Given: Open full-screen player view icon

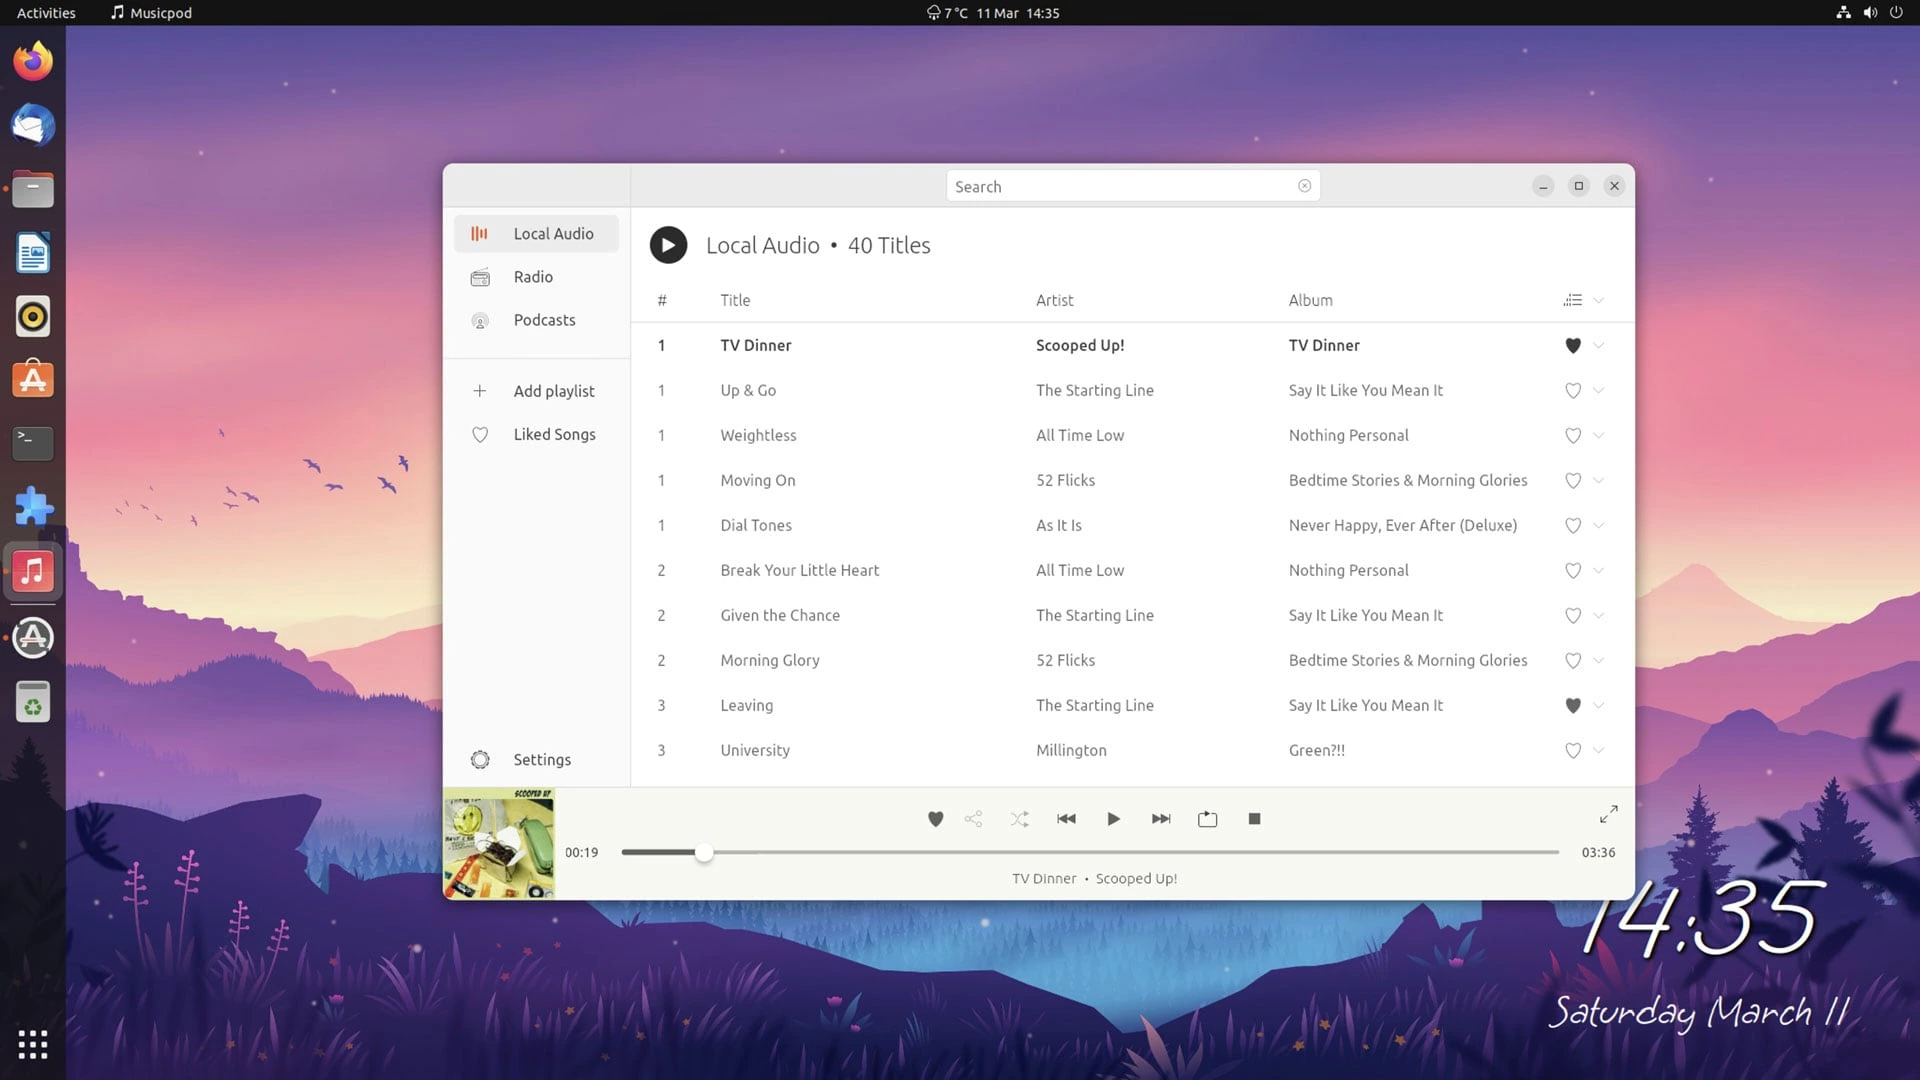Looking at the screenshot, I should click(x=1608, y=815).
